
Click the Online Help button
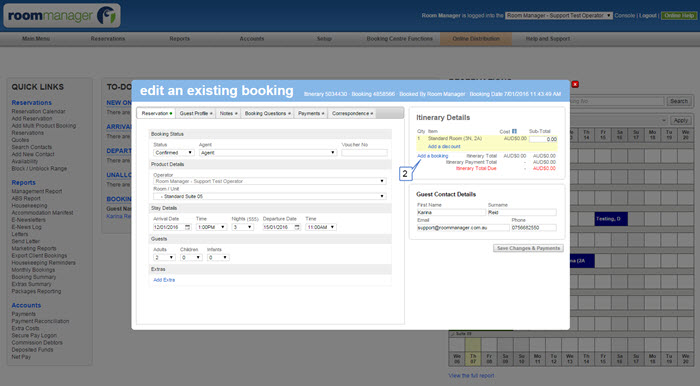679,16
